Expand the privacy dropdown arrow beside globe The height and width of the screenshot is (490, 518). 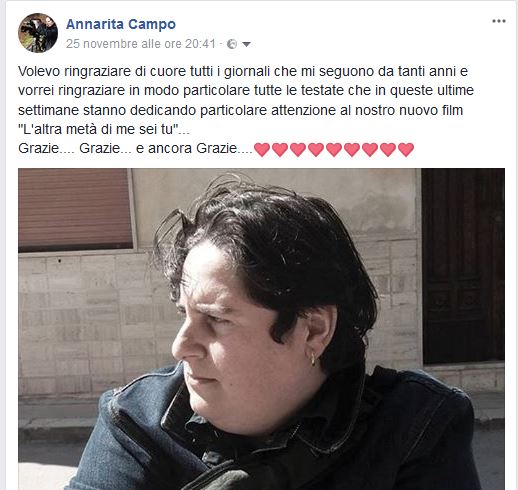click(x=246, y=44)
